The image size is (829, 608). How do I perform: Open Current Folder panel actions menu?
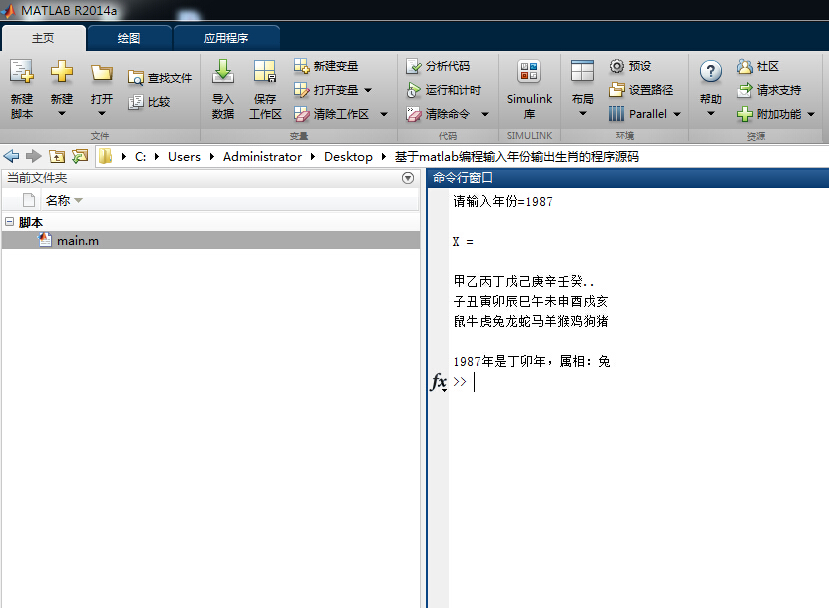tap(408, 178)
